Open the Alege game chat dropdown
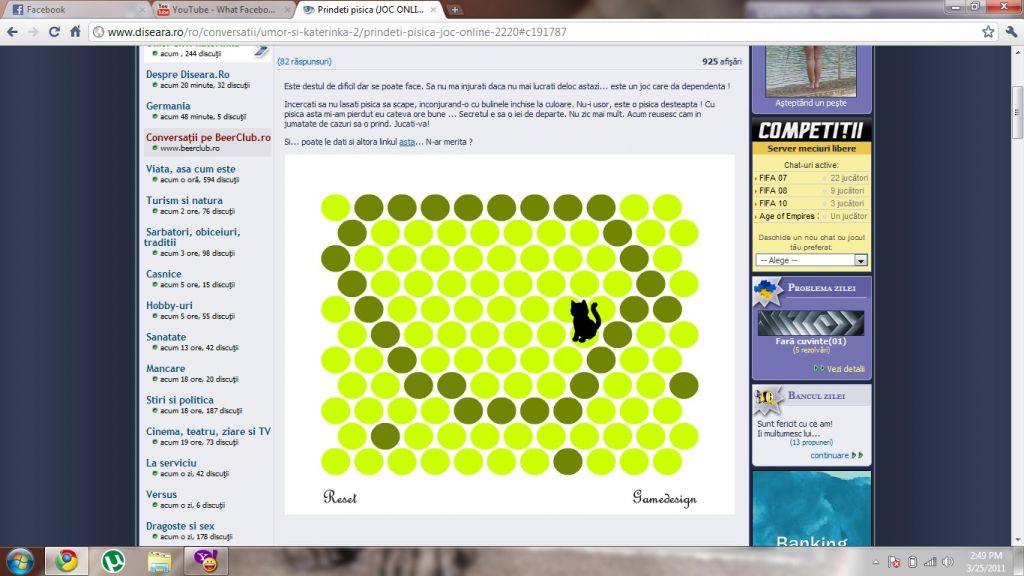This screenshot has width=1024, height=576. 812,260
